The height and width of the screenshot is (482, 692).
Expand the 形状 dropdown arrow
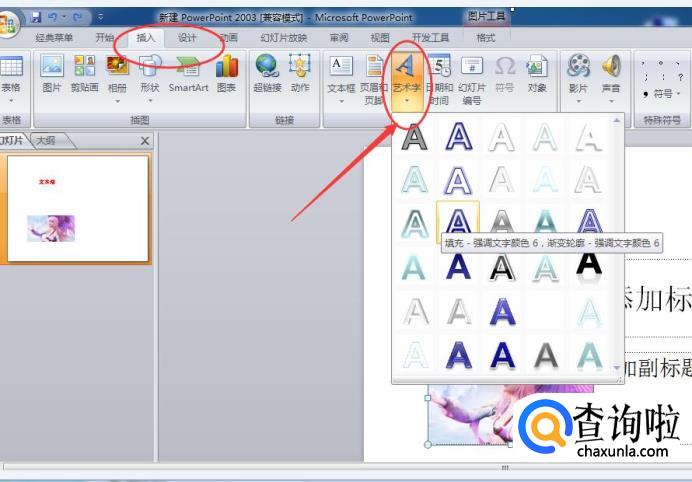150,101
